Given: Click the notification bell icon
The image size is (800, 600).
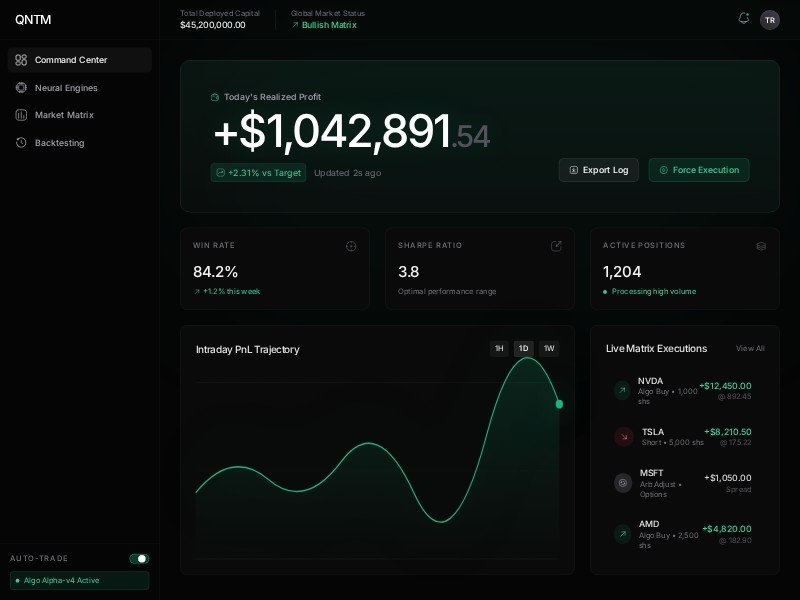Looking at the screenshot, I should [743, 18].
